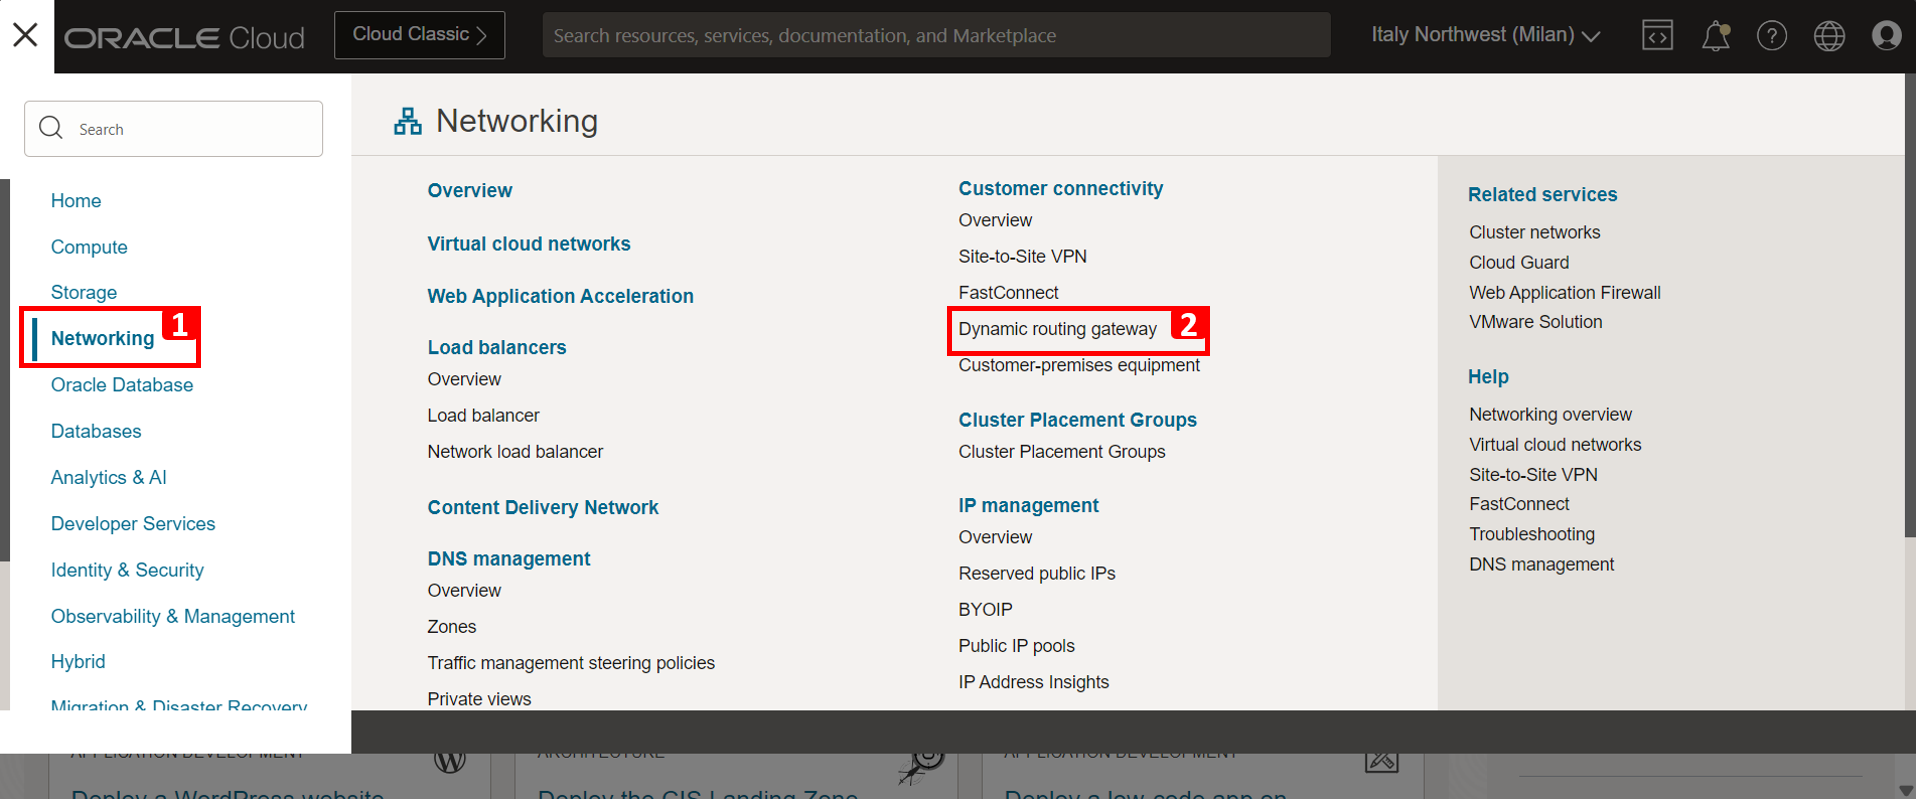Image resolution: width=1916 pixels, height=799 pixels.
Task: Select Storage in the navigation menu
Action: pos(84,292)
